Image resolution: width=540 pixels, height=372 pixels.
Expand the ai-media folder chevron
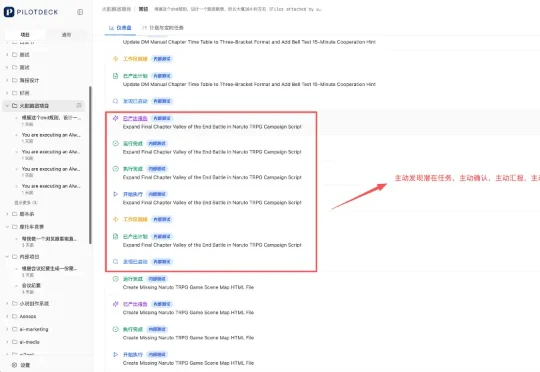click(x=7, y=342)
